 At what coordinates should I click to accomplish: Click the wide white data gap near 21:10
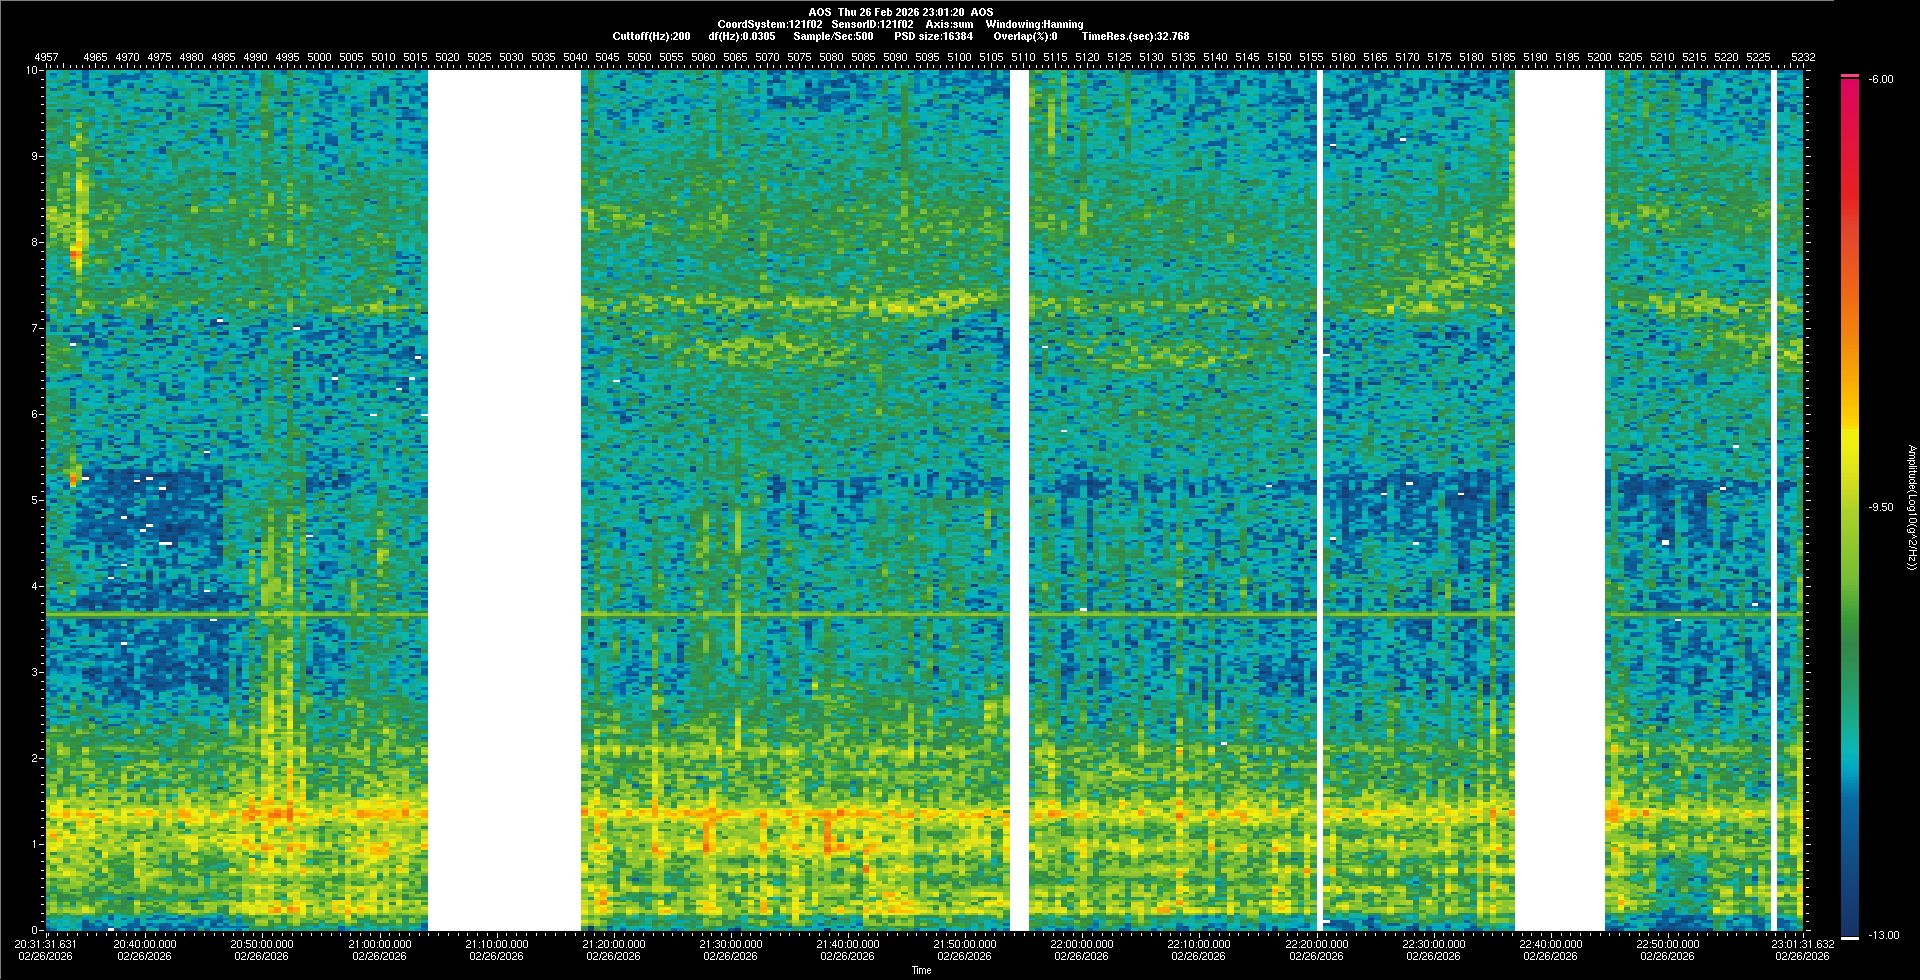[x=504, y=500]
